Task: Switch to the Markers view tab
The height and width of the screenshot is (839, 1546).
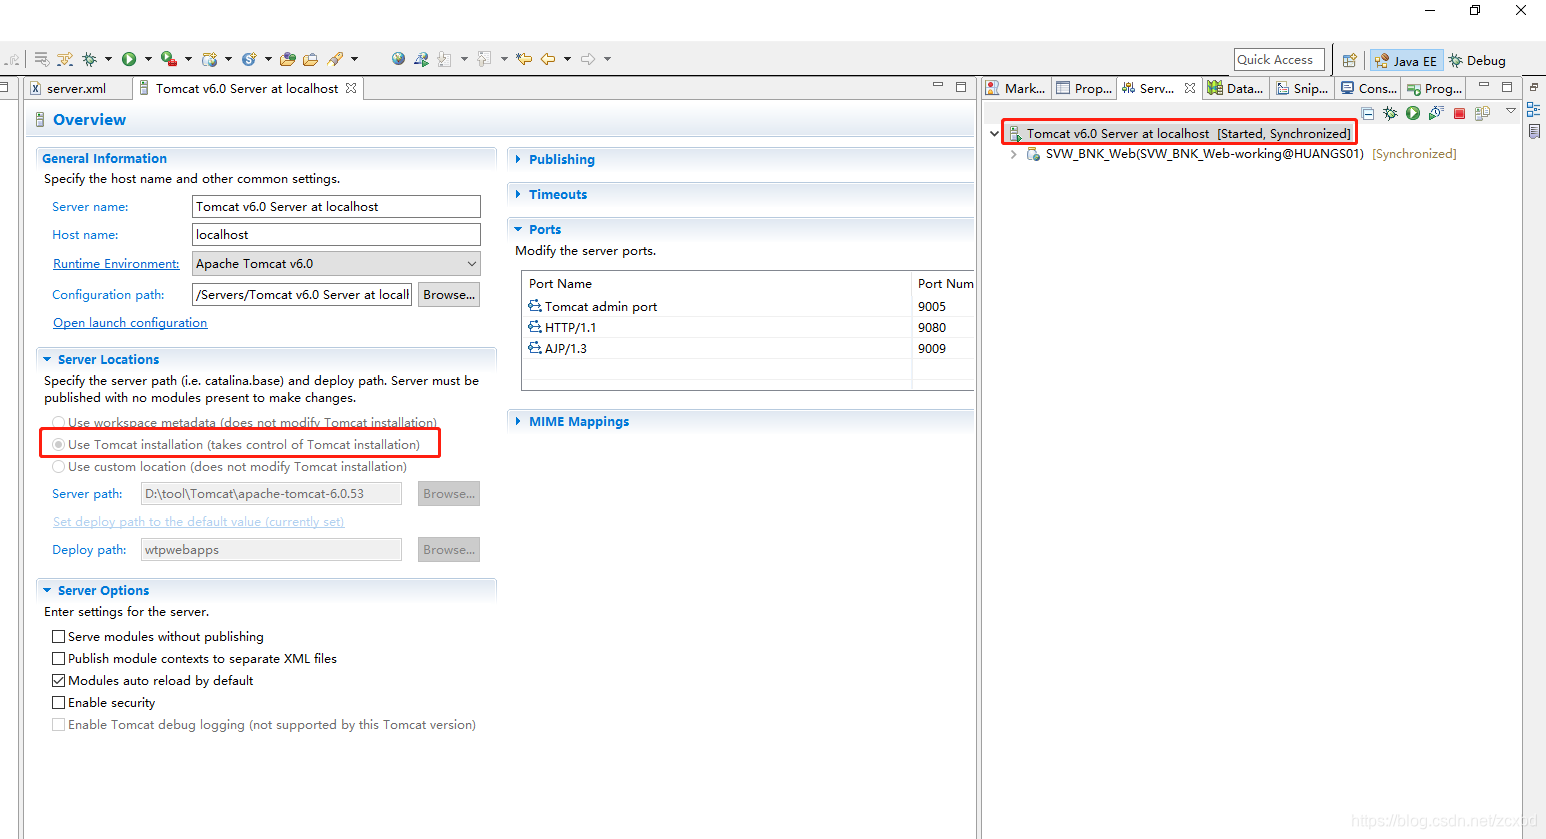Action: click(x=1016, y=88)
